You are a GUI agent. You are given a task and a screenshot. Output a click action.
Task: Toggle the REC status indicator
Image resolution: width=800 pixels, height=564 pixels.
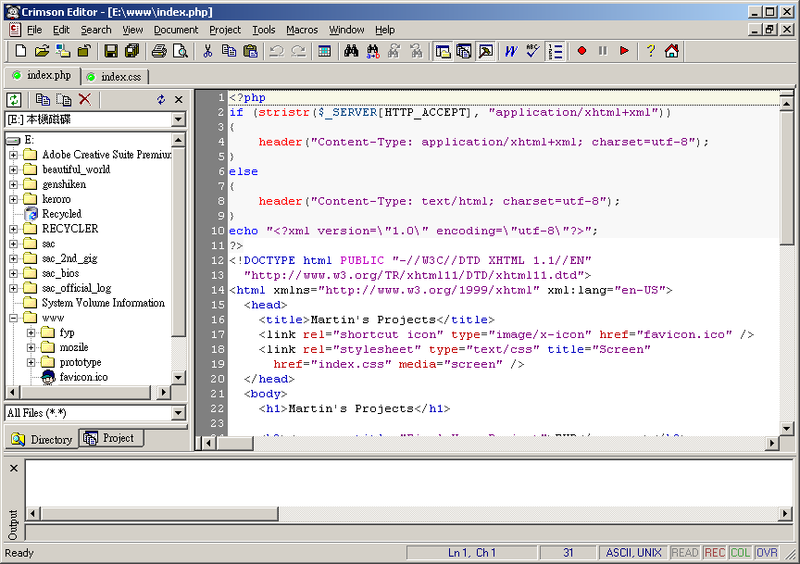[x=714, y=553]
